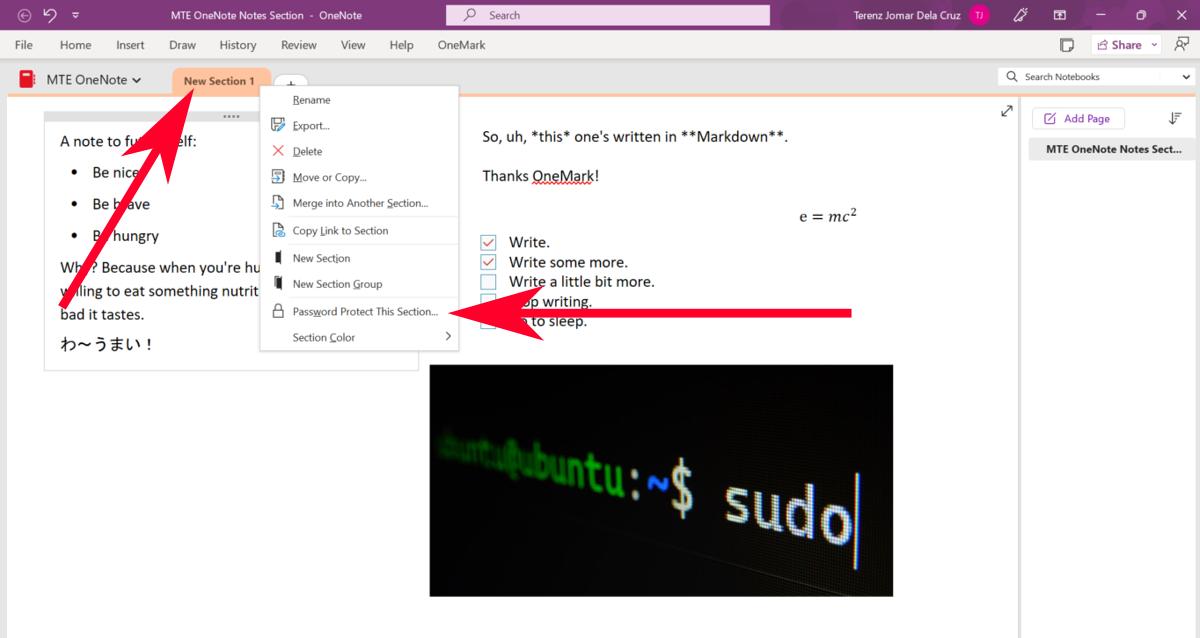Open the sort pages icon in the page pane
The width and height of the screenshot is (1200, 638).
pyautogui.click(x=1175, y=118)
